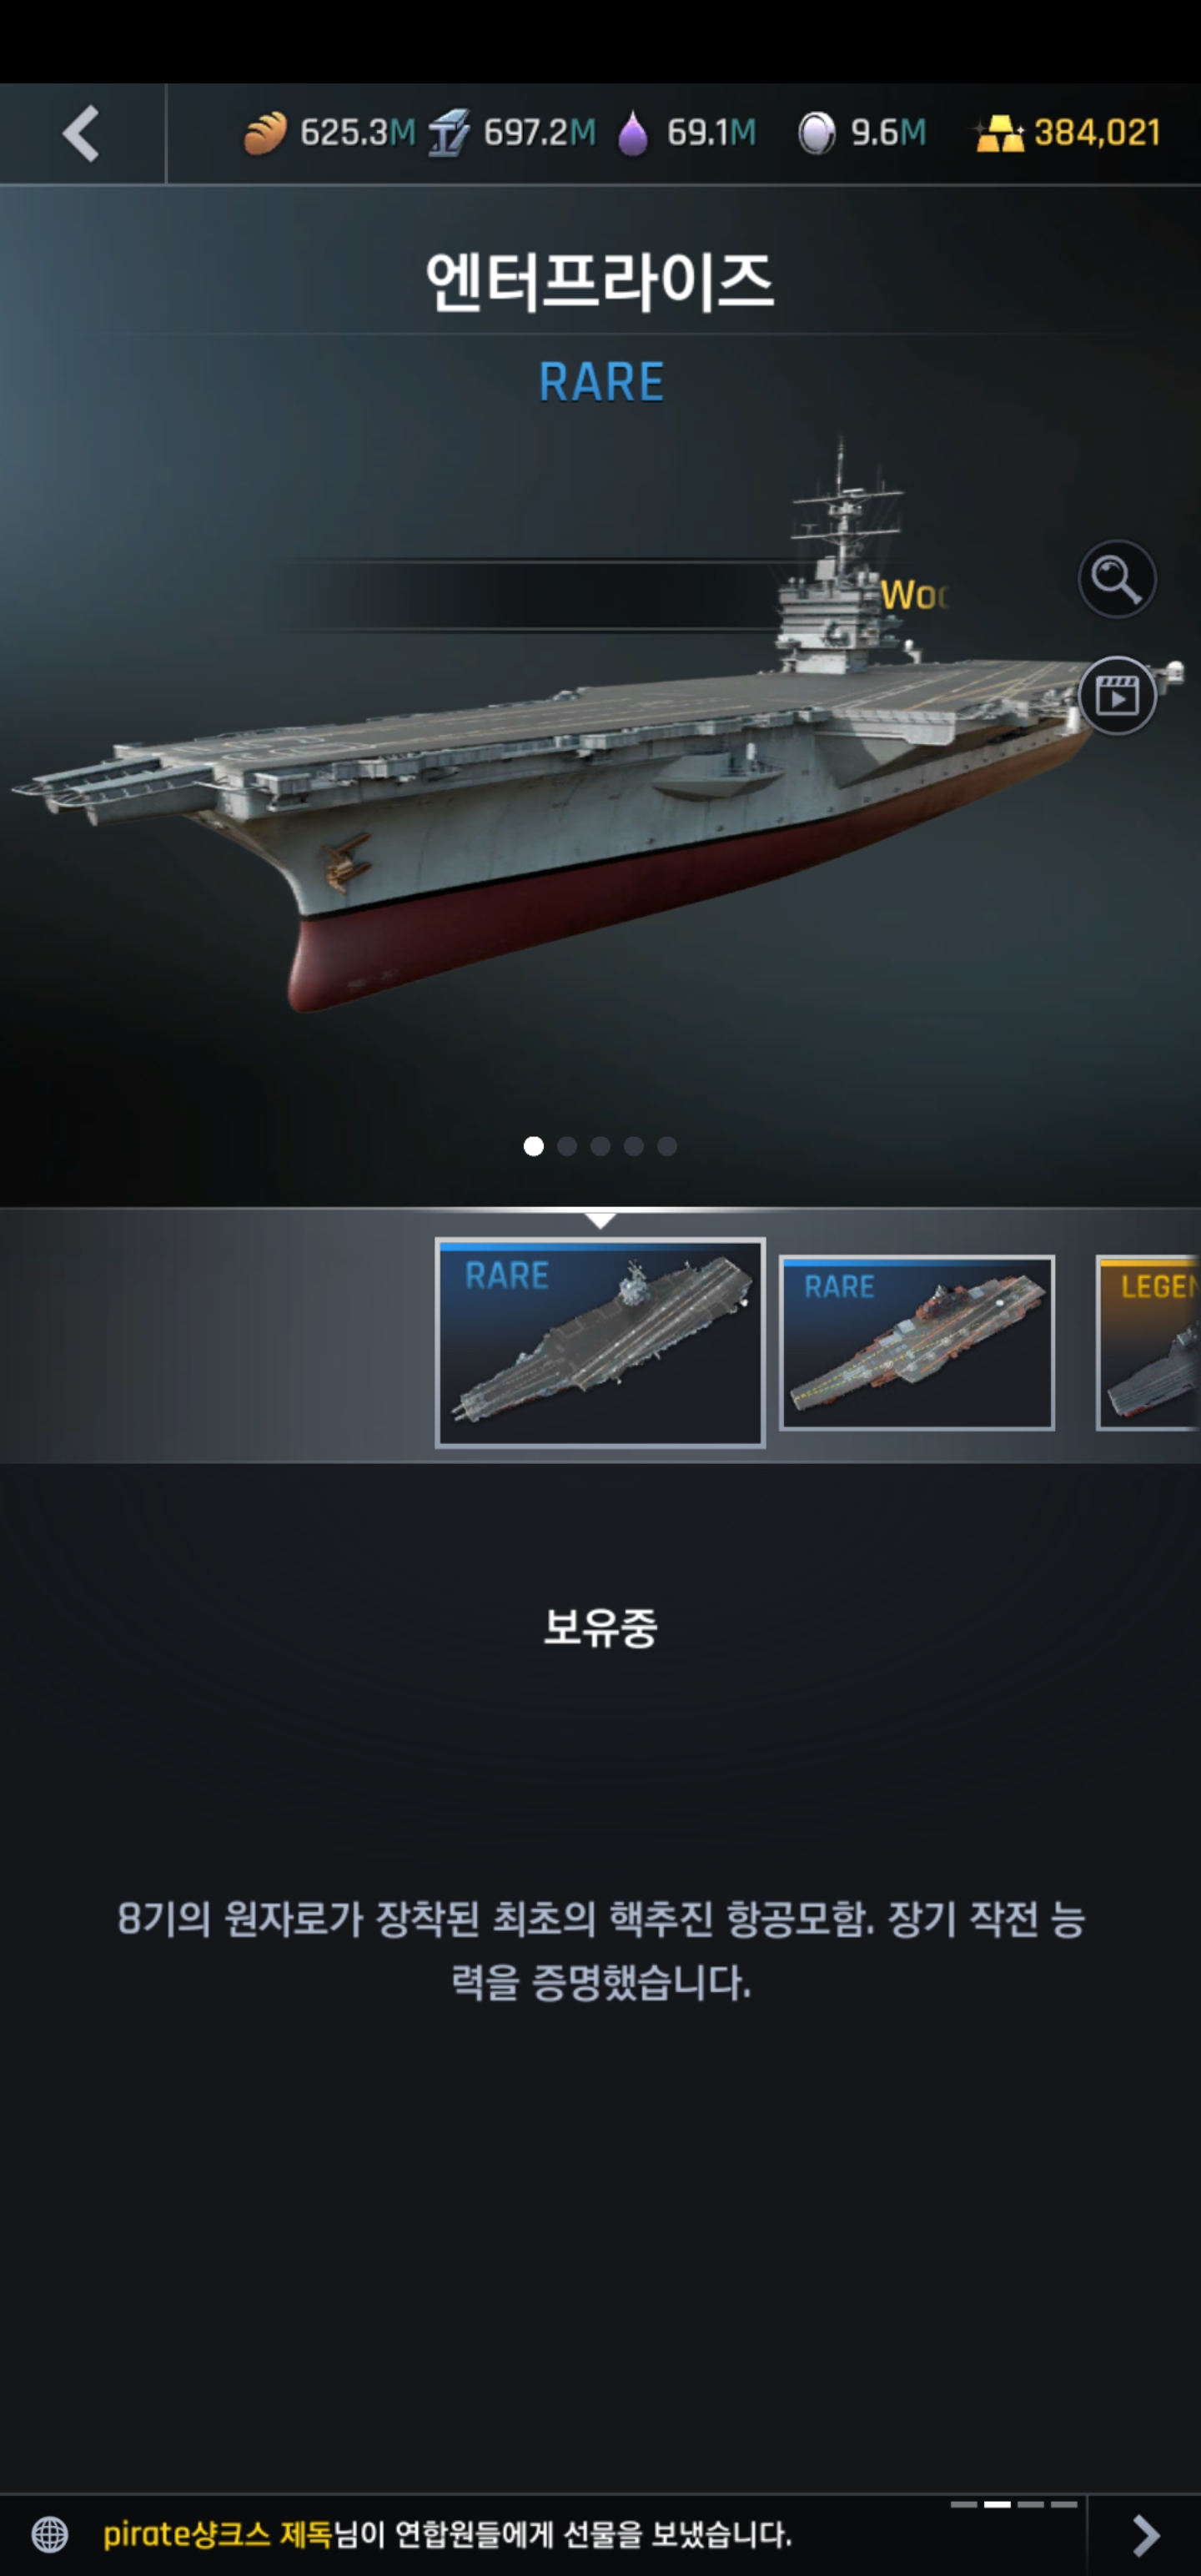The image size is (1201, 2576).
Task: Tap the bread food resource icon
Action: point(265,133)
